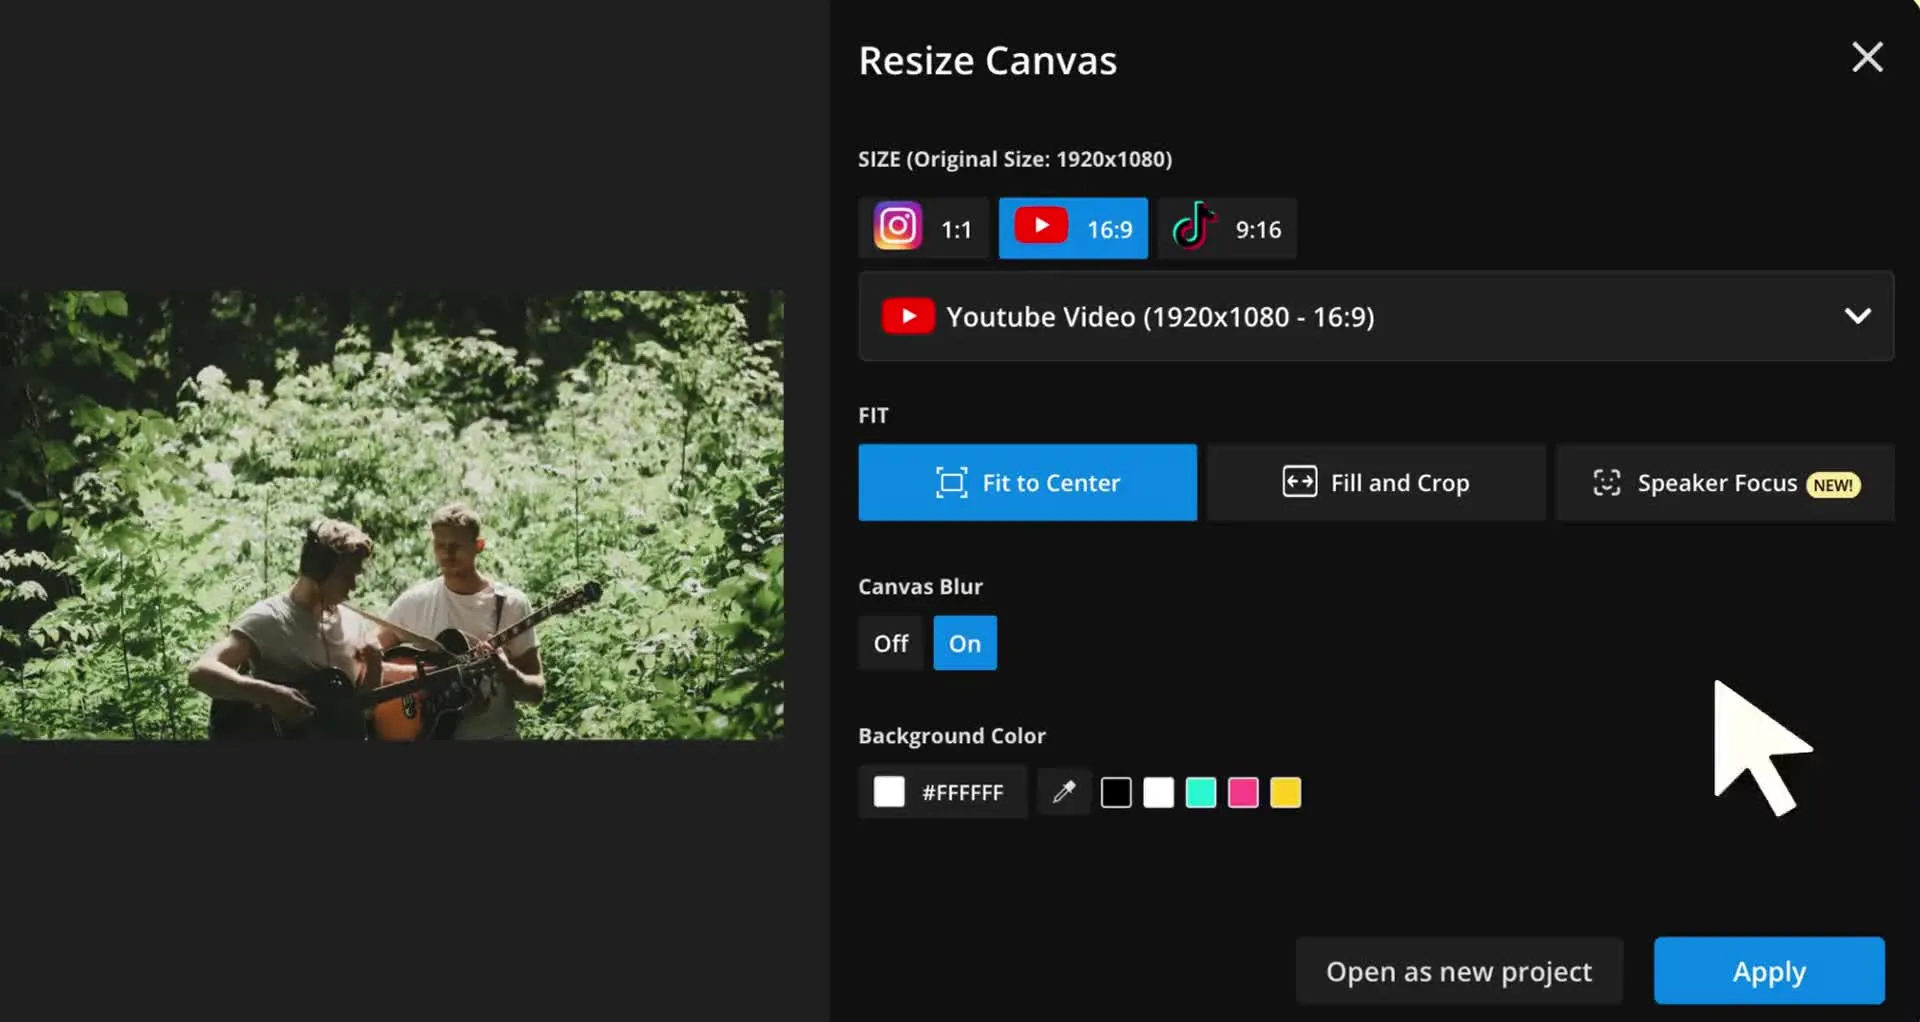Click the size dropdown chevron arrow
The height and width of the screenshot is (1022, 1920).
coord(1857,316)
